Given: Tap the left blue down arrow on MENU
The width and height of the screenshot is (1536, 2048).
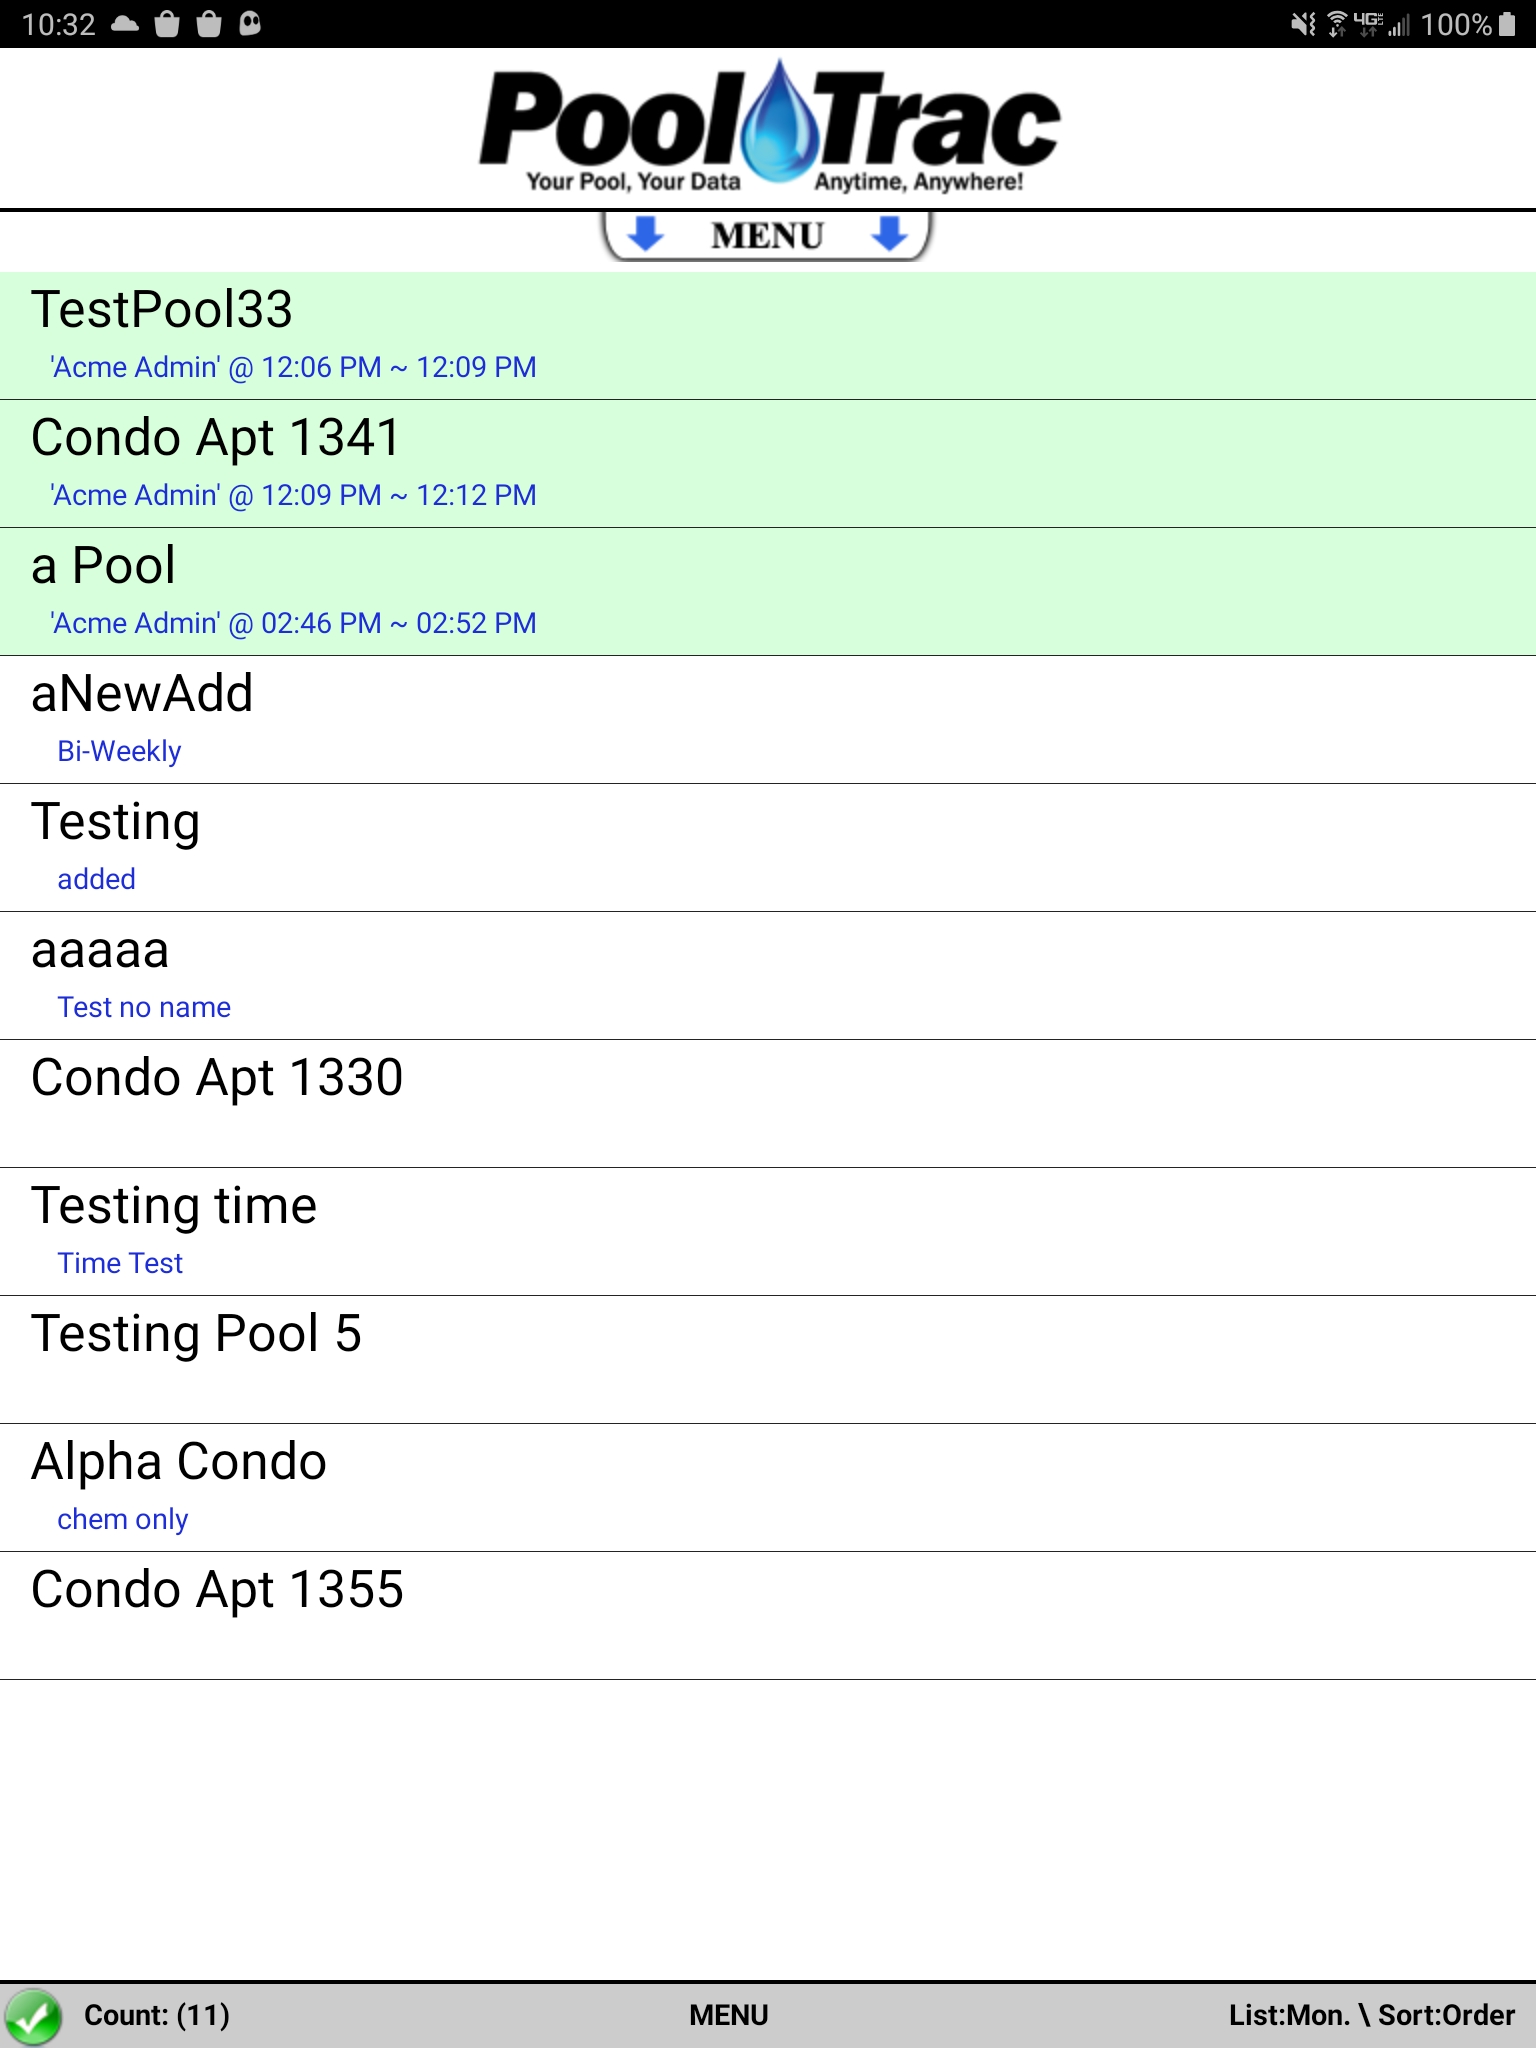Looking at the screenshot, I should pyautogui.click(x=646, y=233).
